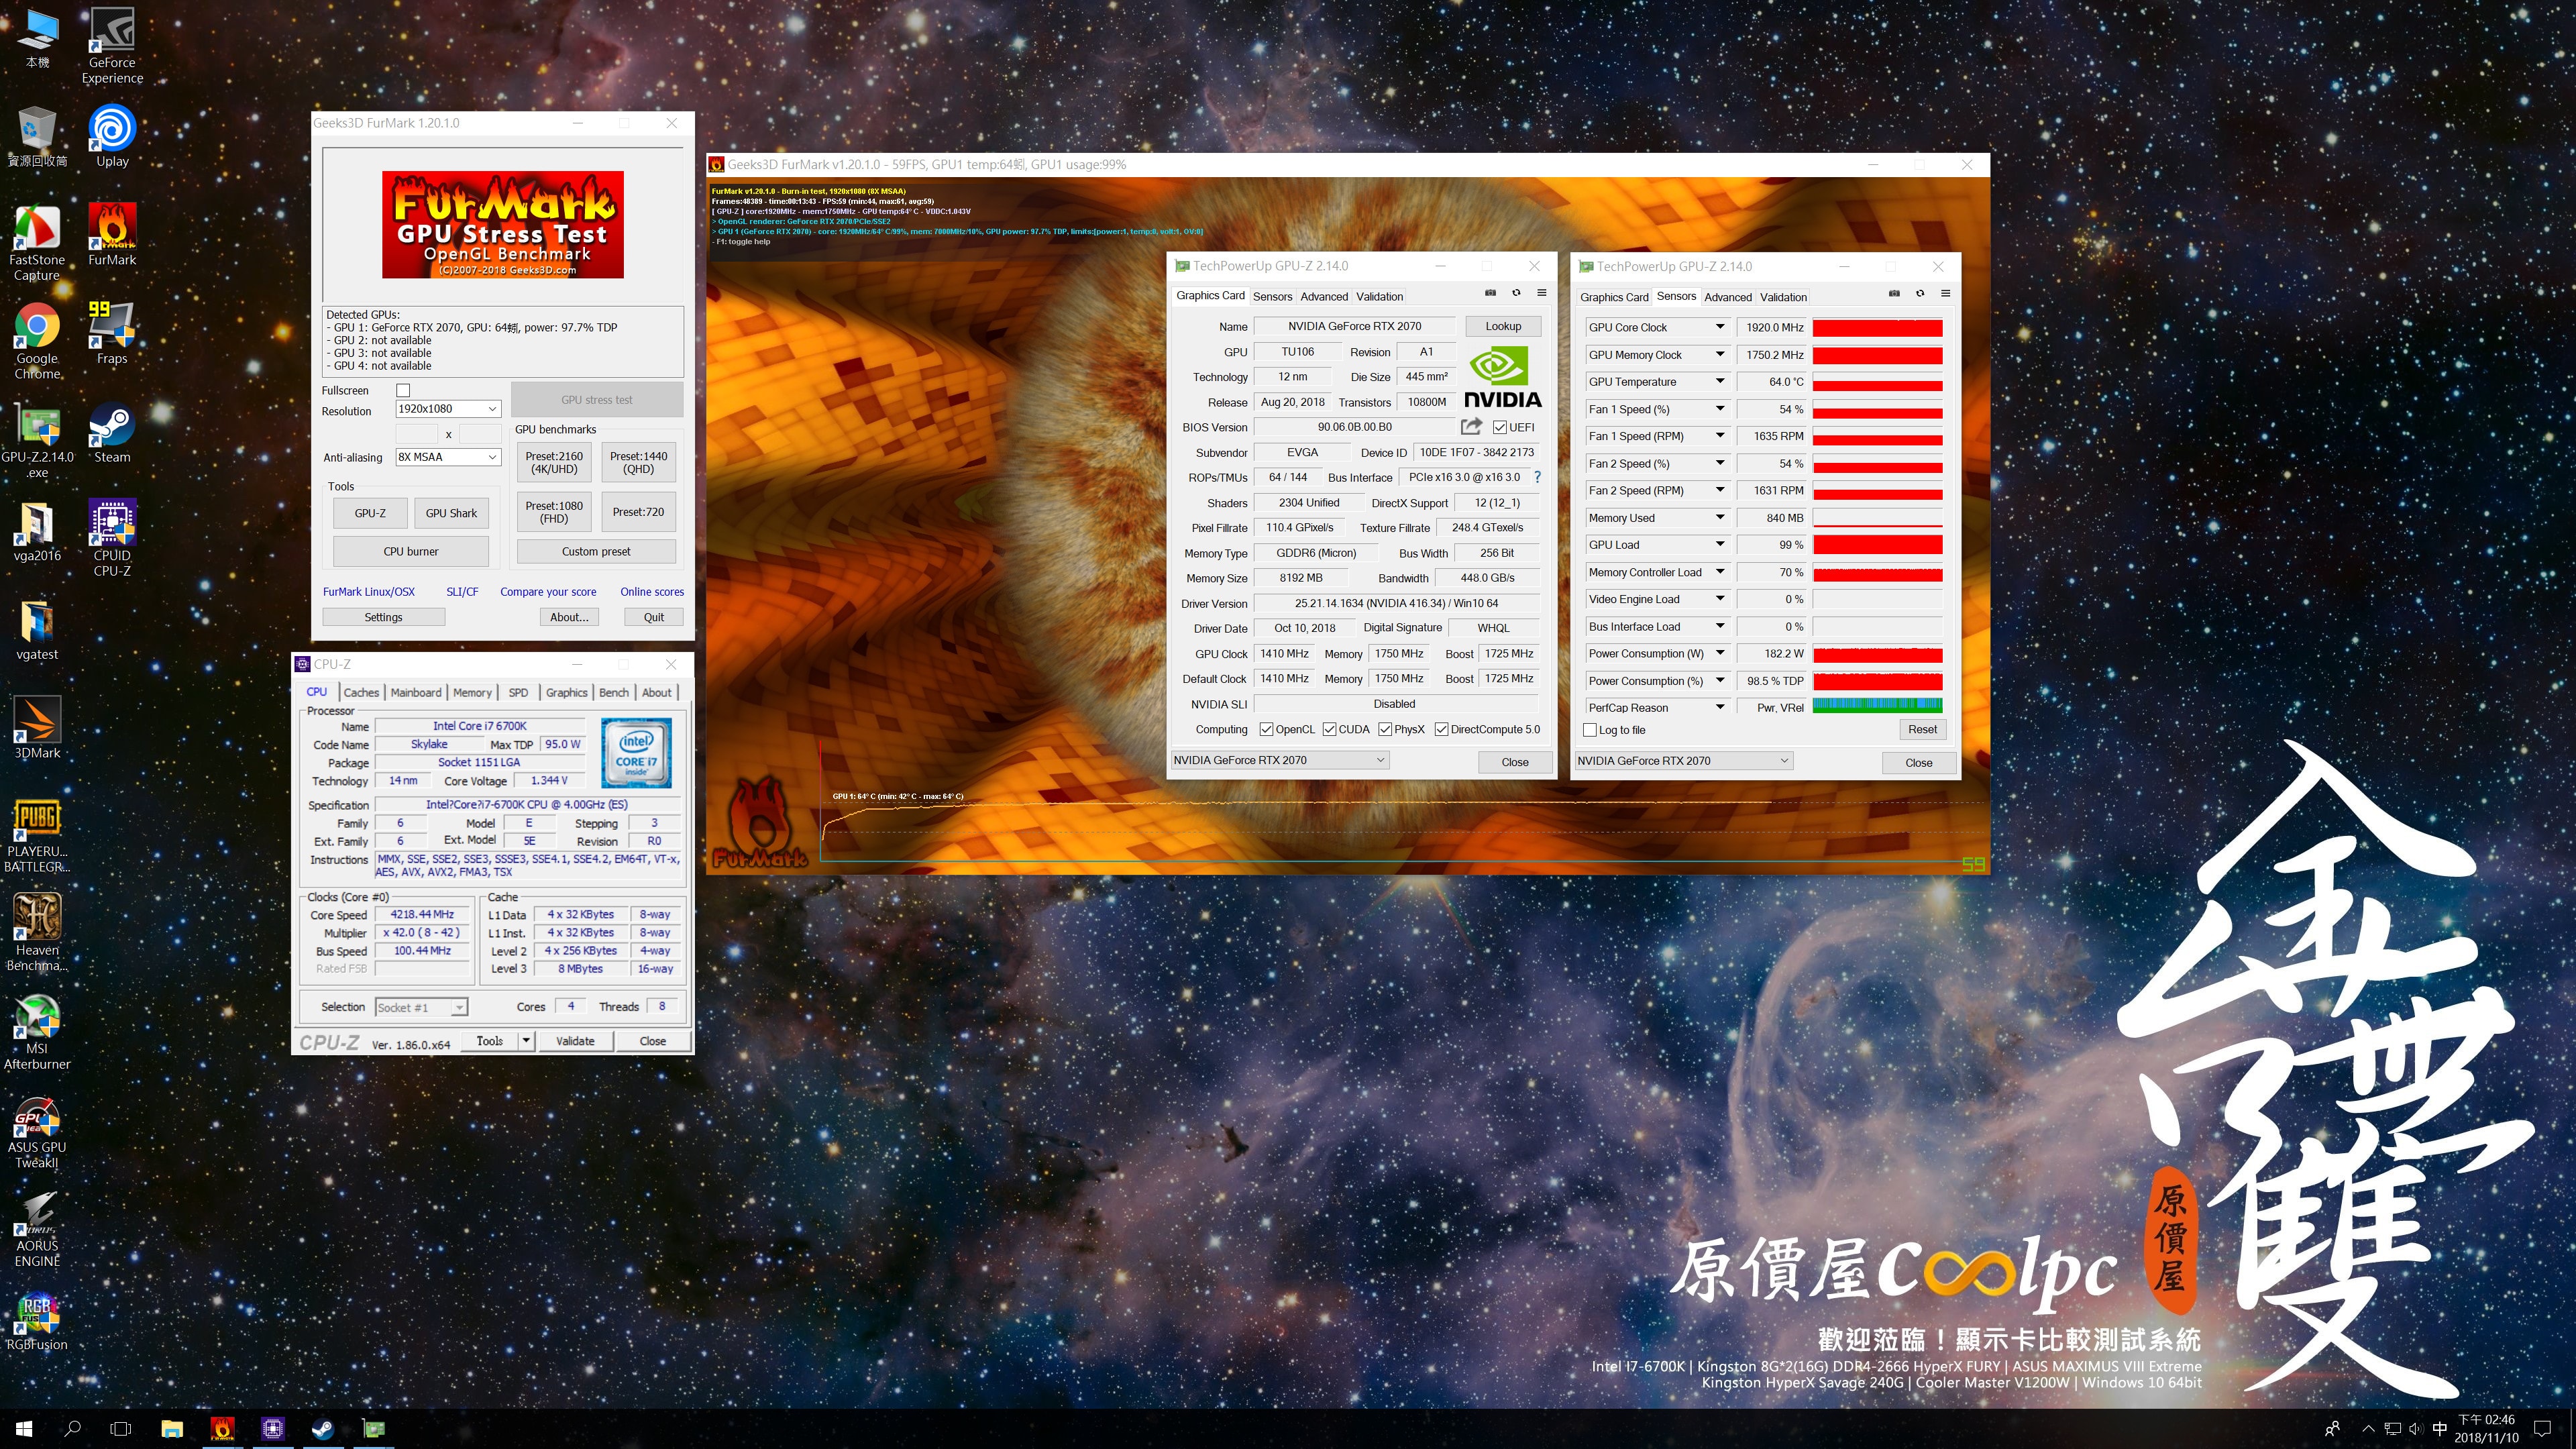2576x1449 pixels.
Task: Expand the GPU Core Clock sensor dropdown
Action: tap(1720, 327)
